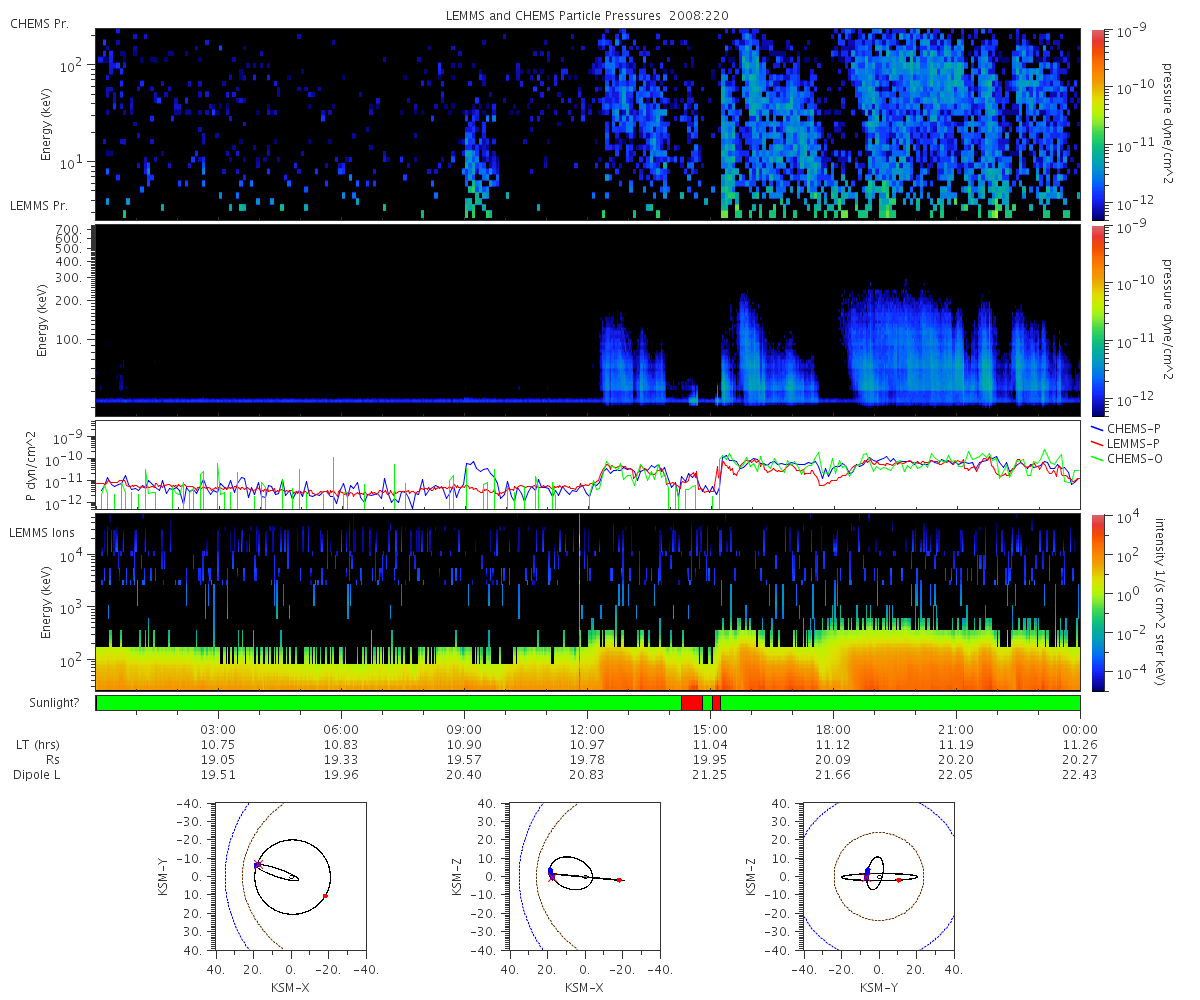Click the LEMMS Ions intensity color bar

tap(1097, 602)
